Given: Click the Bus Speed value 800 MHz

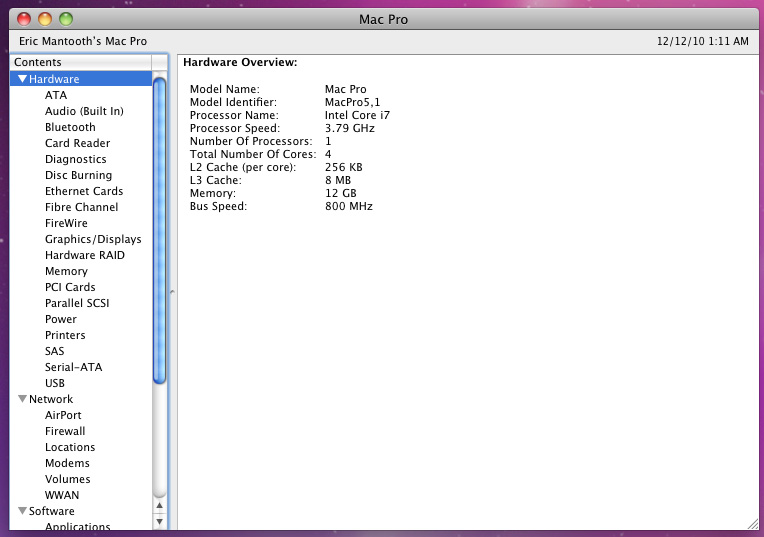Looking at the screenshot, I should click(x=349, y=206).
